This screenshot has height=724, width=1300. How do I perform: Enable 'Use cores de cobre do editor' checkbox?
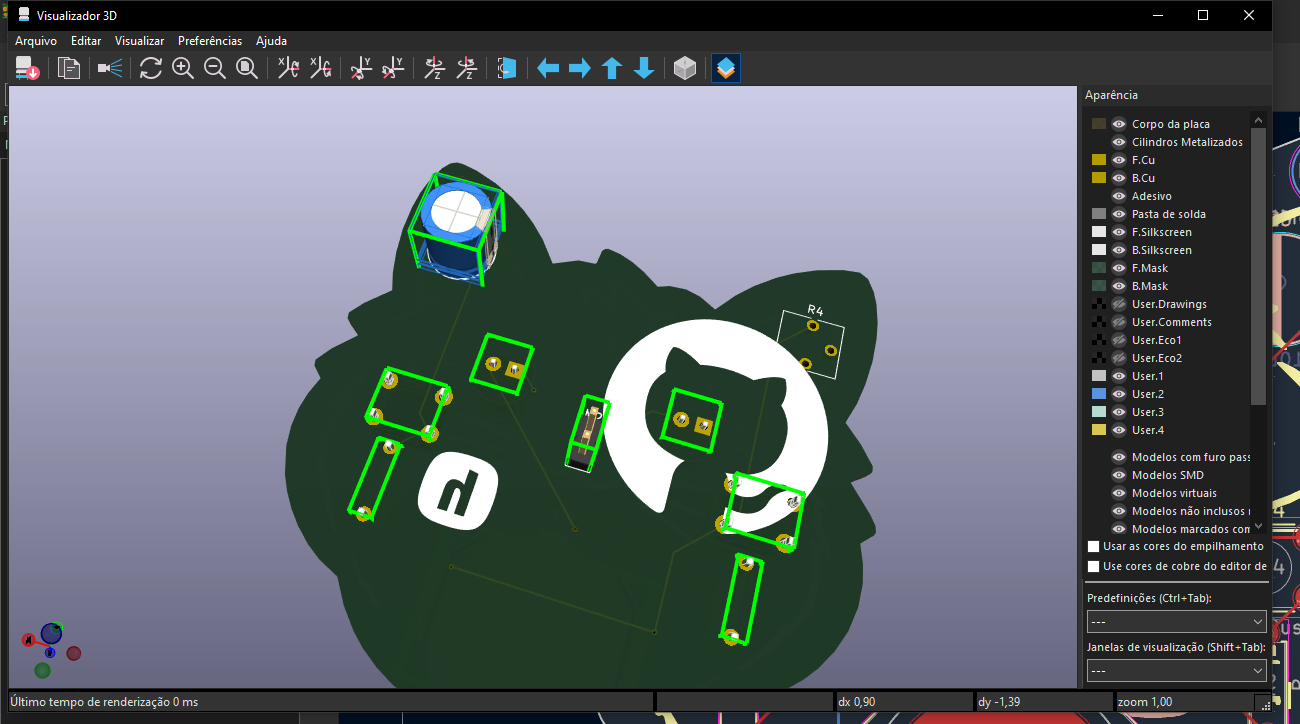pos(1093,566)
